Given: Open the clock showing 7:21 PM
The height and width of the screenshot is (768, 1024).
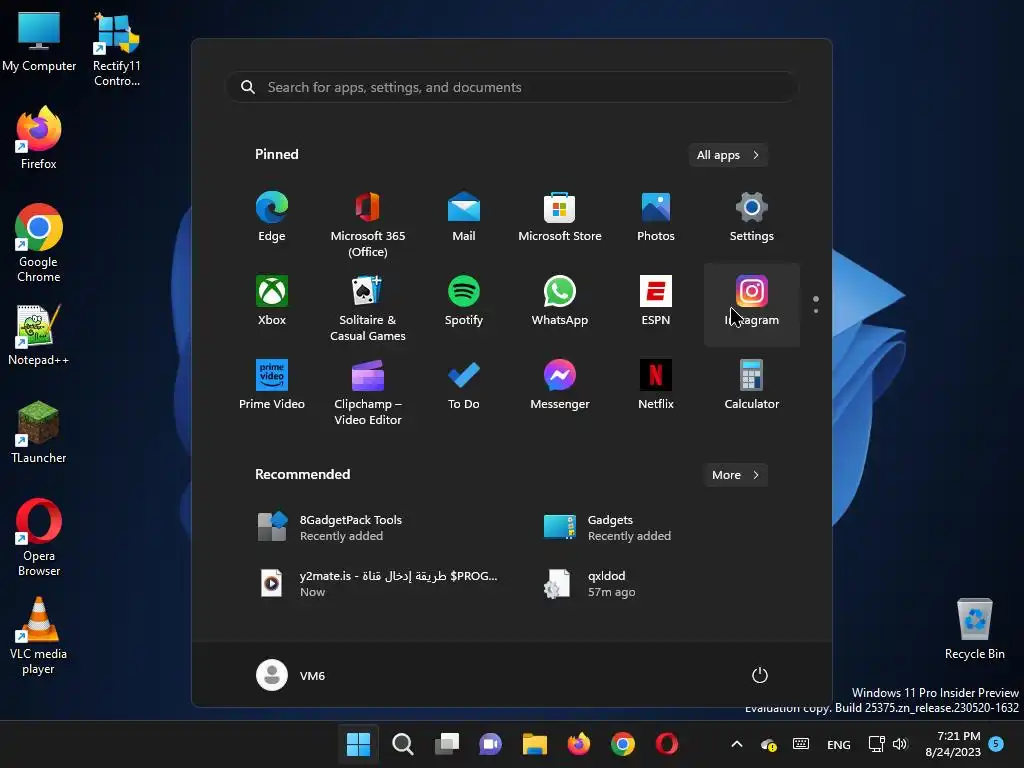Looking at the screenshot, I should tap(953, 744).
